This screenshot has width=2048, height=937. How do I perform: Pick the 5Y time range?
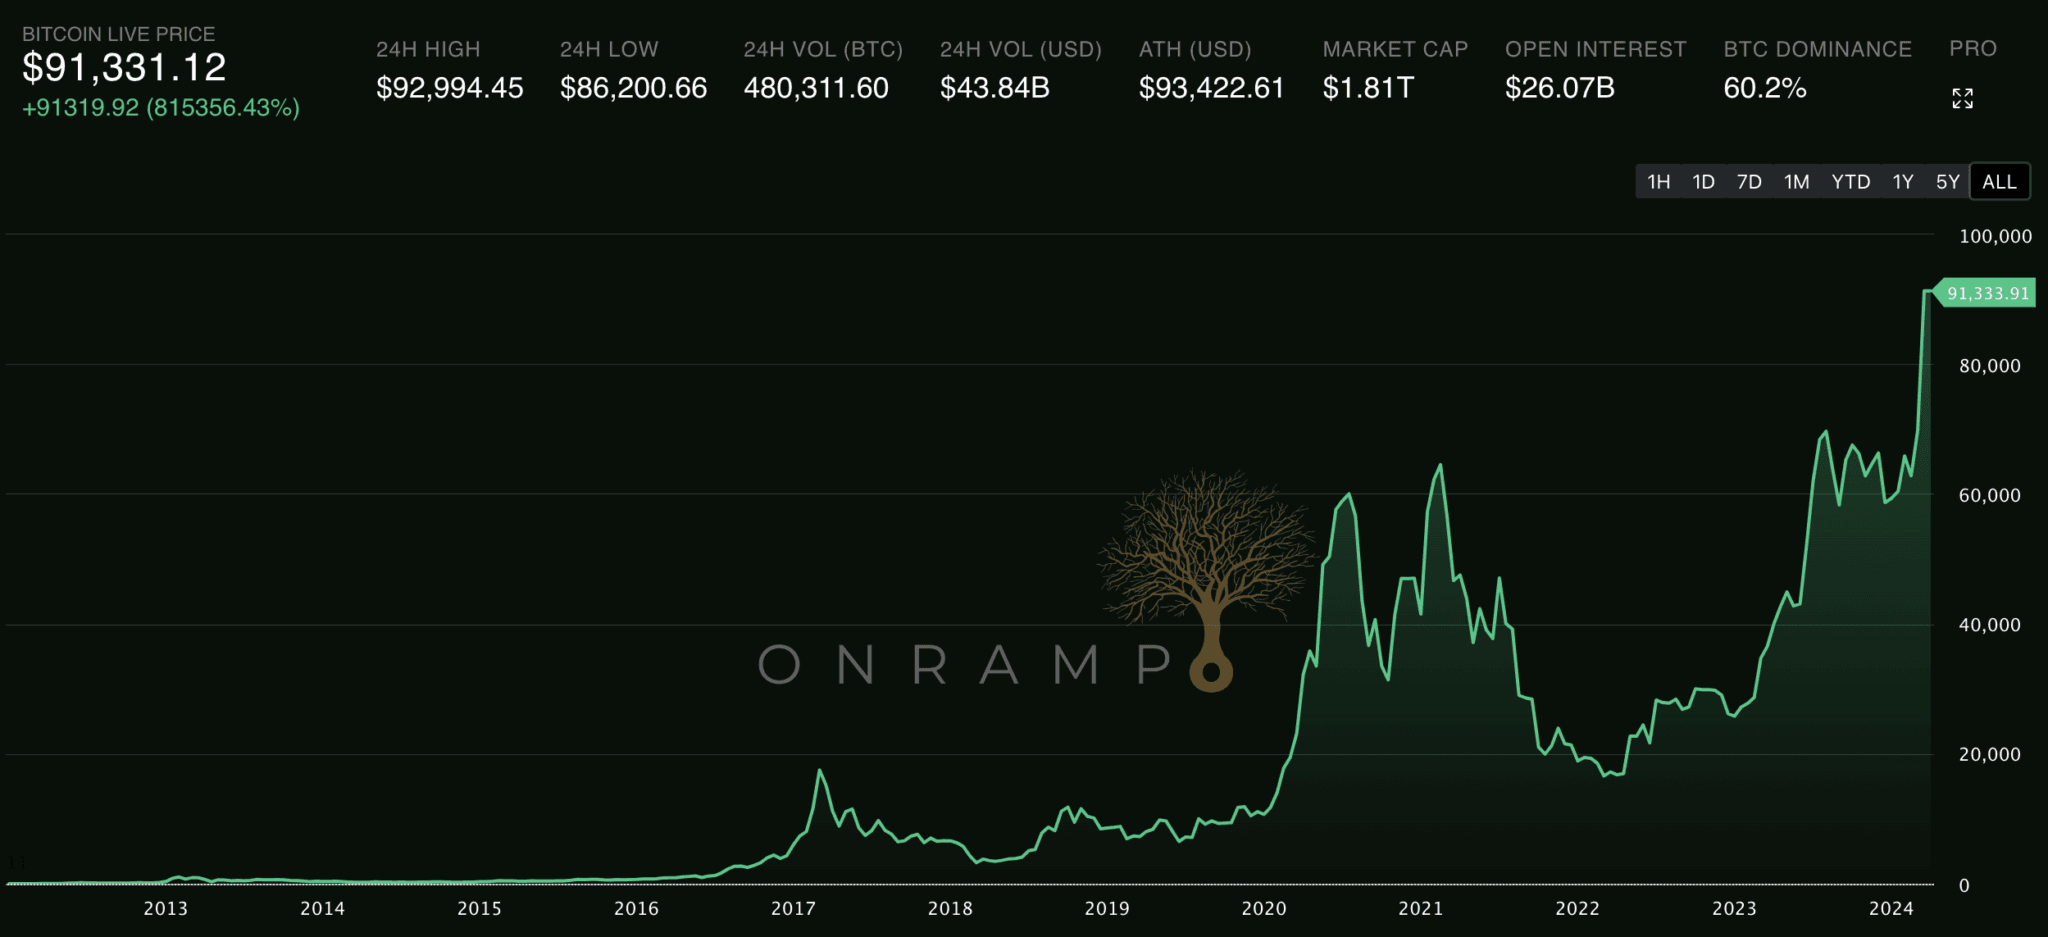(x=1947, y=182)
